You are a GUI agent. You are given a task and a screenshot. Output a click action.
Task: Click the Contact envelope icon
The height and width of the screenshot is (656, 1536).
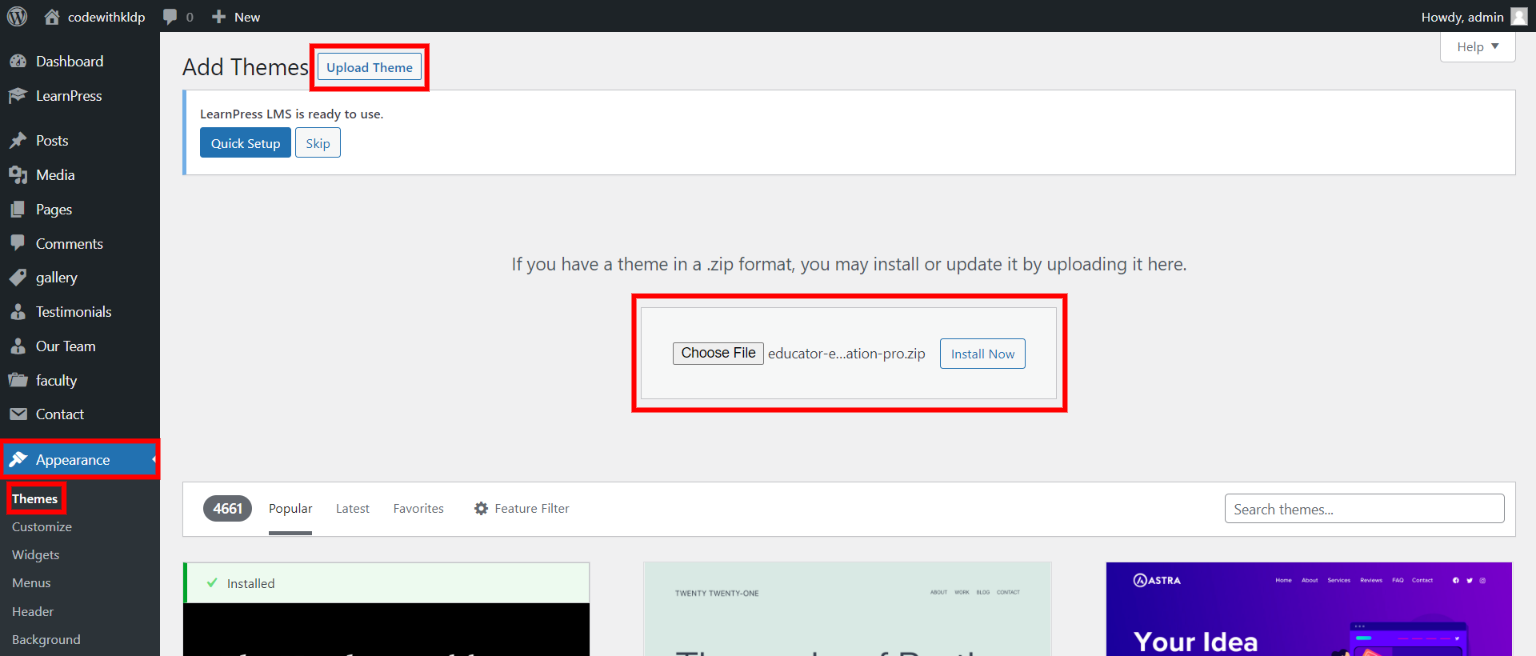click(18, 414)
